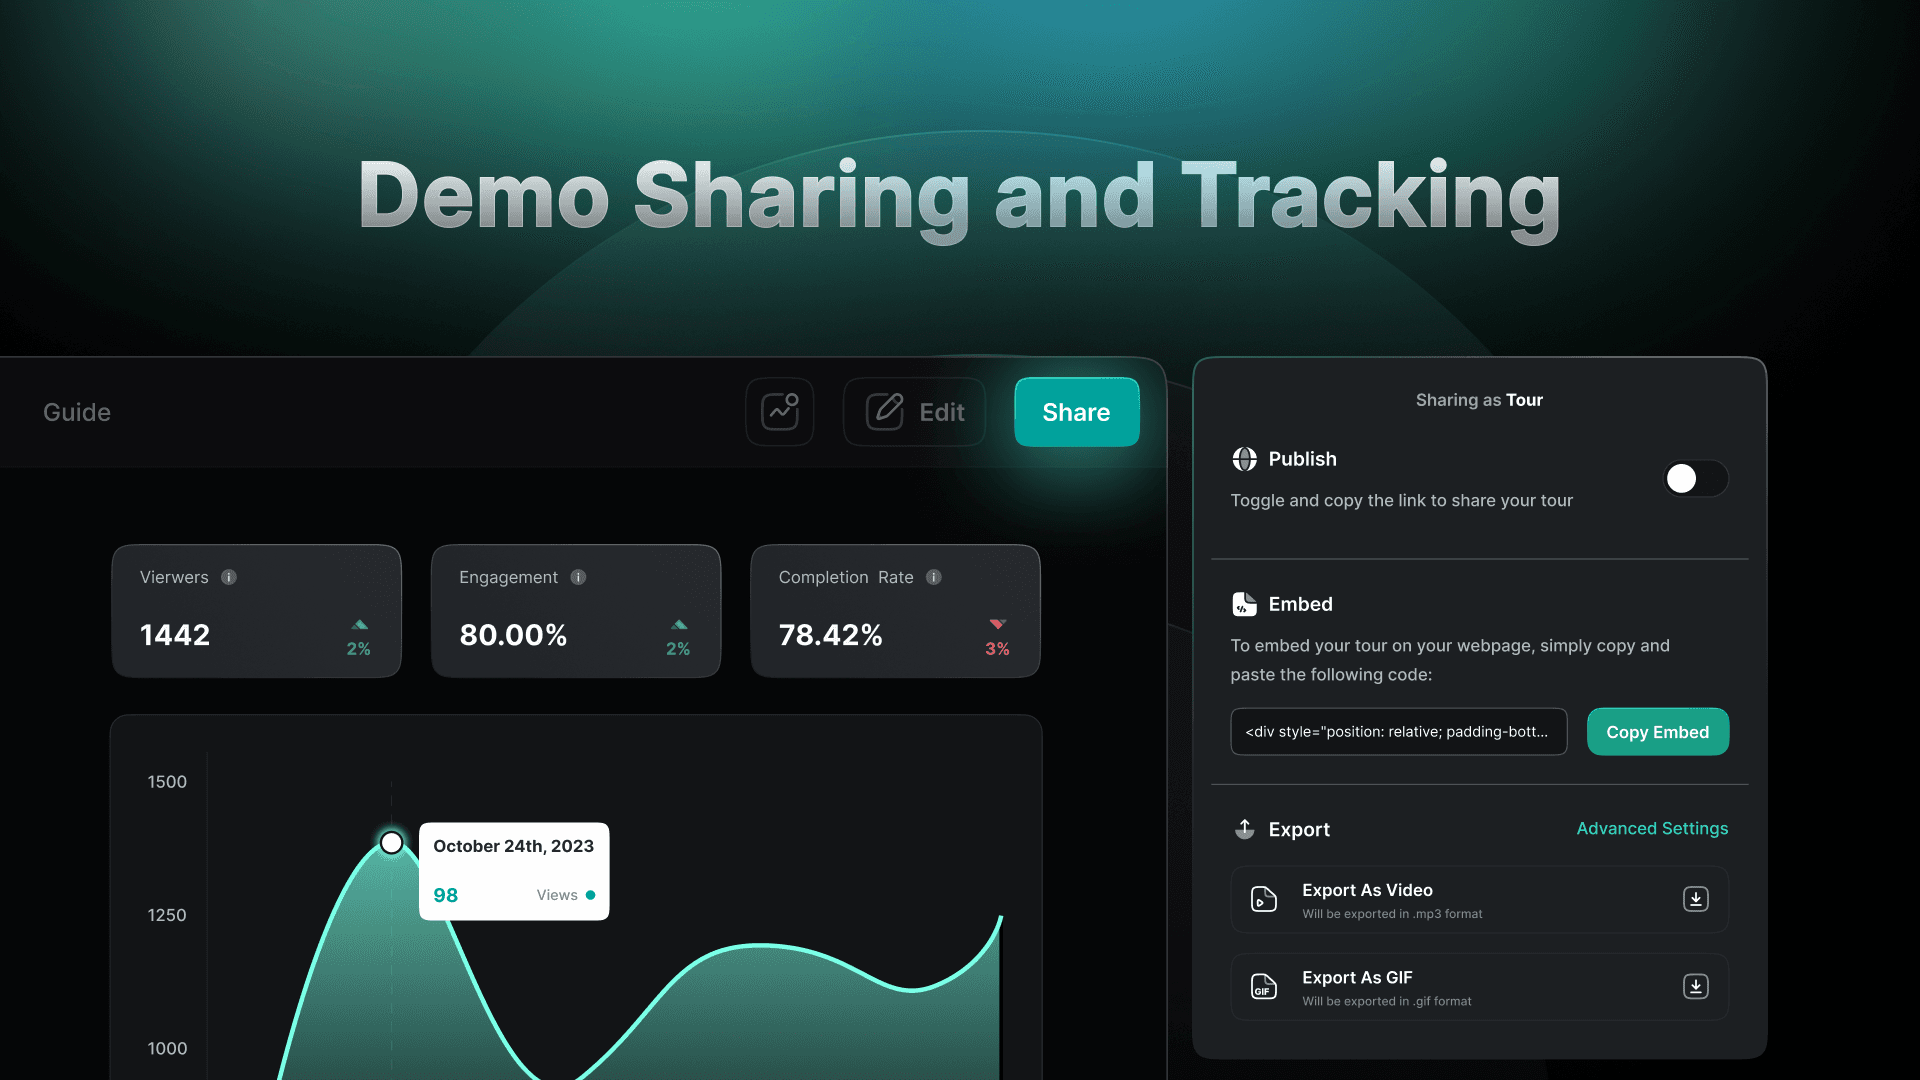Open Advanced Settings link
The image size is (1920, 1080).
1652,828
